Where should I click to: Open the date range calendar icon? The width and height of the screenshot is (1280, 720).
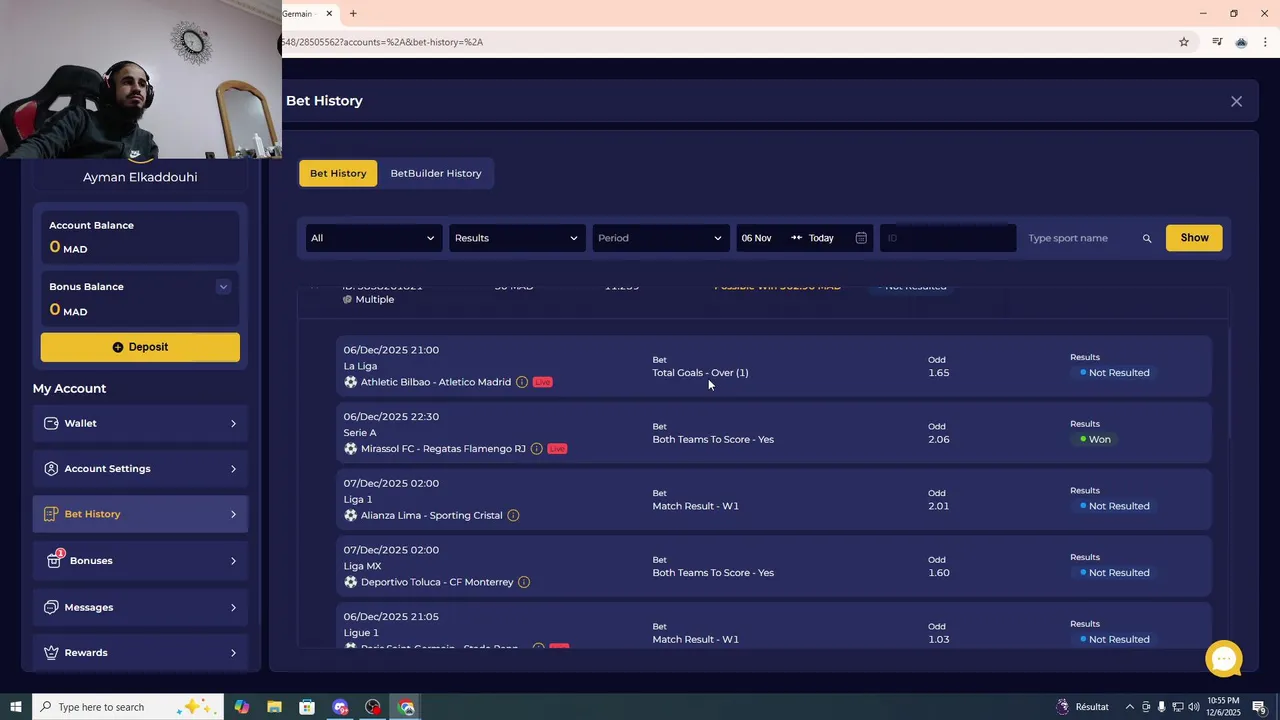pyautogui.click(x=861, y=238)
